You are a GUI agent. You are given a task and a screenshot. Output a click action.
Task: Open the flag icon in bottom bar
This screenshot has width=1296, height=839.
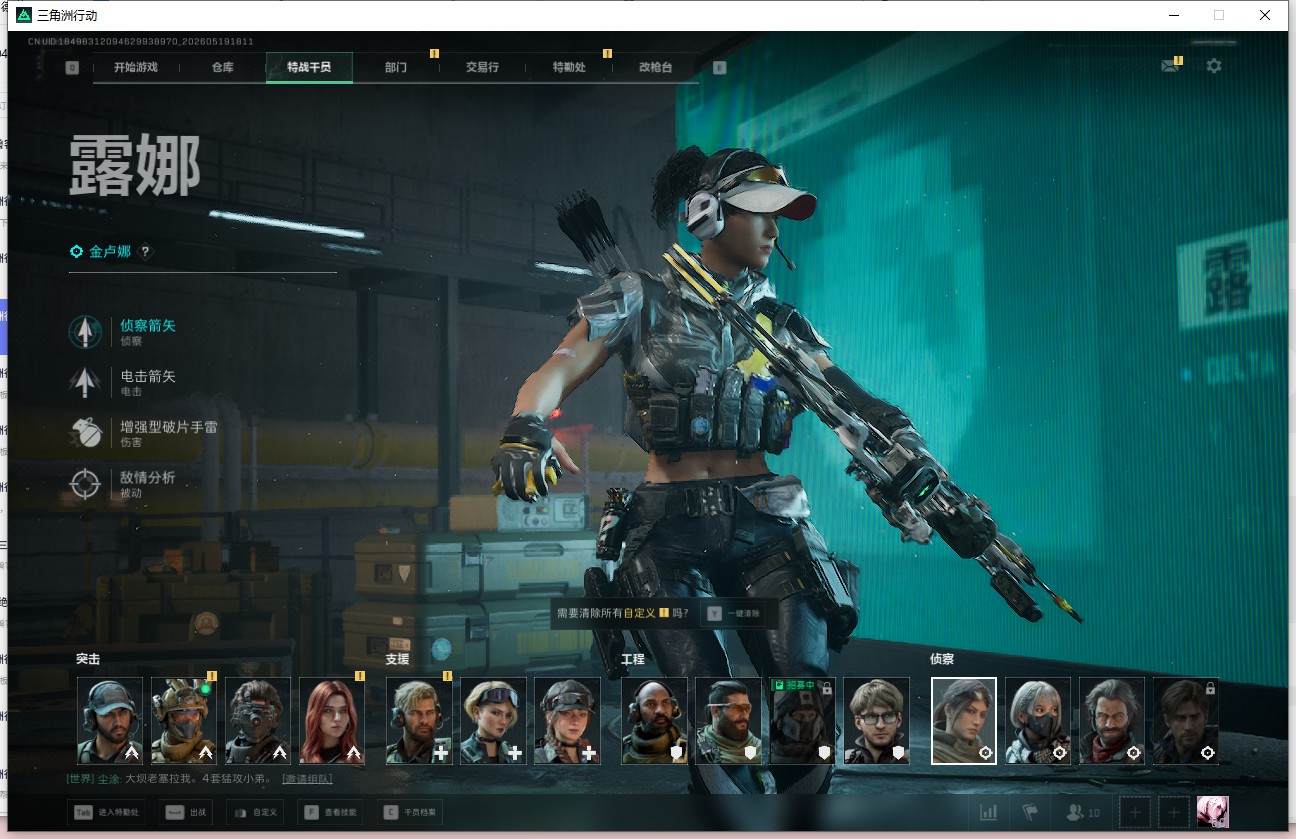coord(1030,812)
